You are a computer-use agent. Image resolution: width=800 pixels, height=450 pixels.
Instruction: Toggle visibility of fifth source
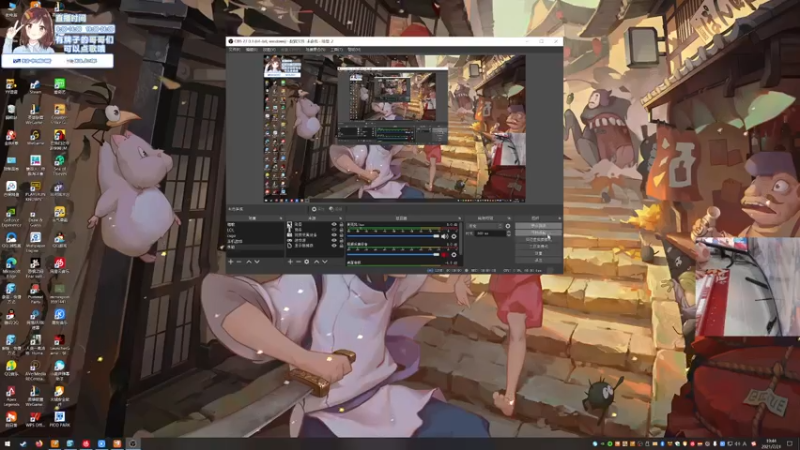click(334, 246)
